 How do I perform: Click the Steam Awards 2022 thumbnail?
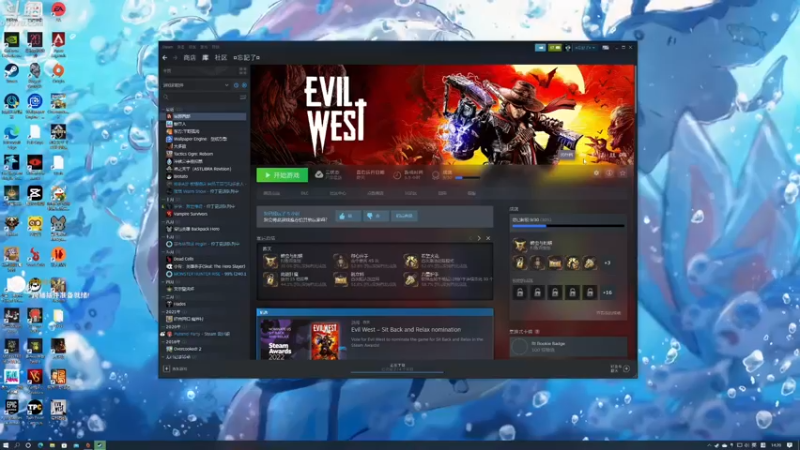(301, 340)
